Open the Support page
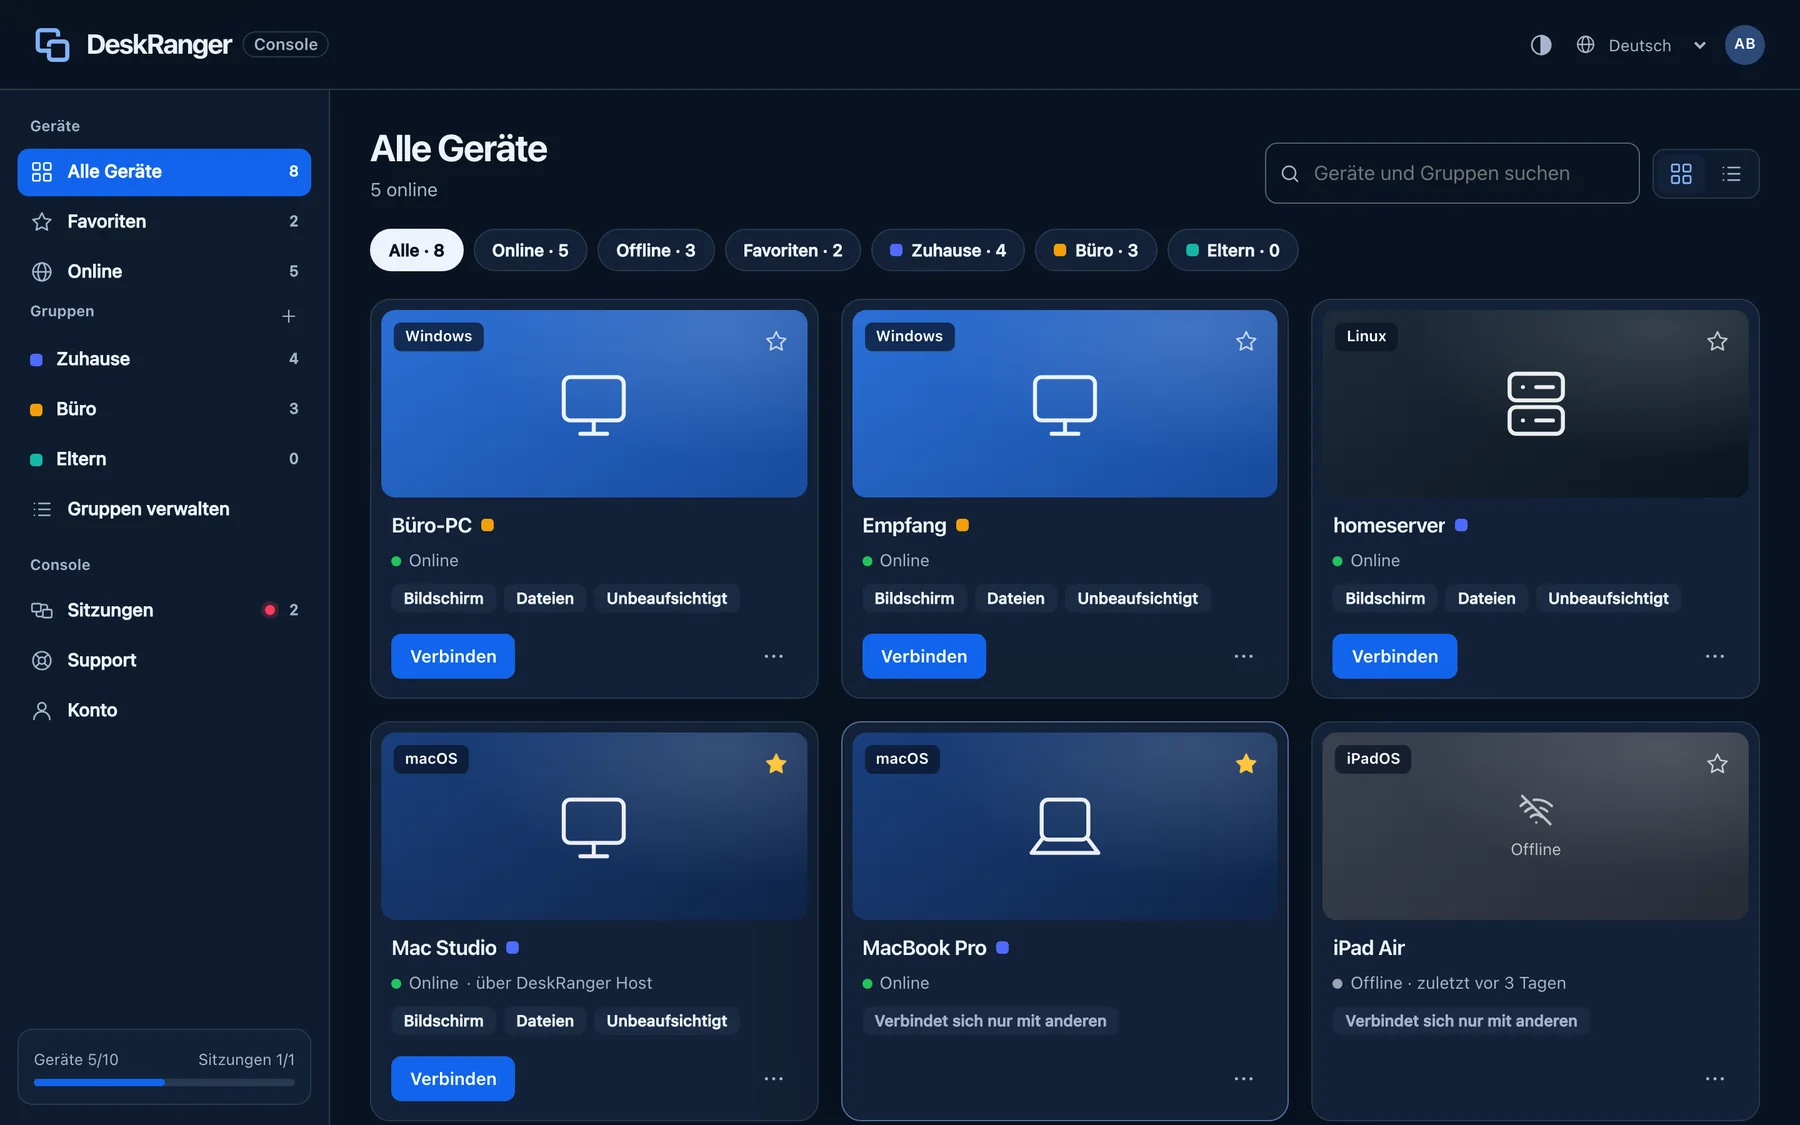1800x1125 pixels. 164,660
